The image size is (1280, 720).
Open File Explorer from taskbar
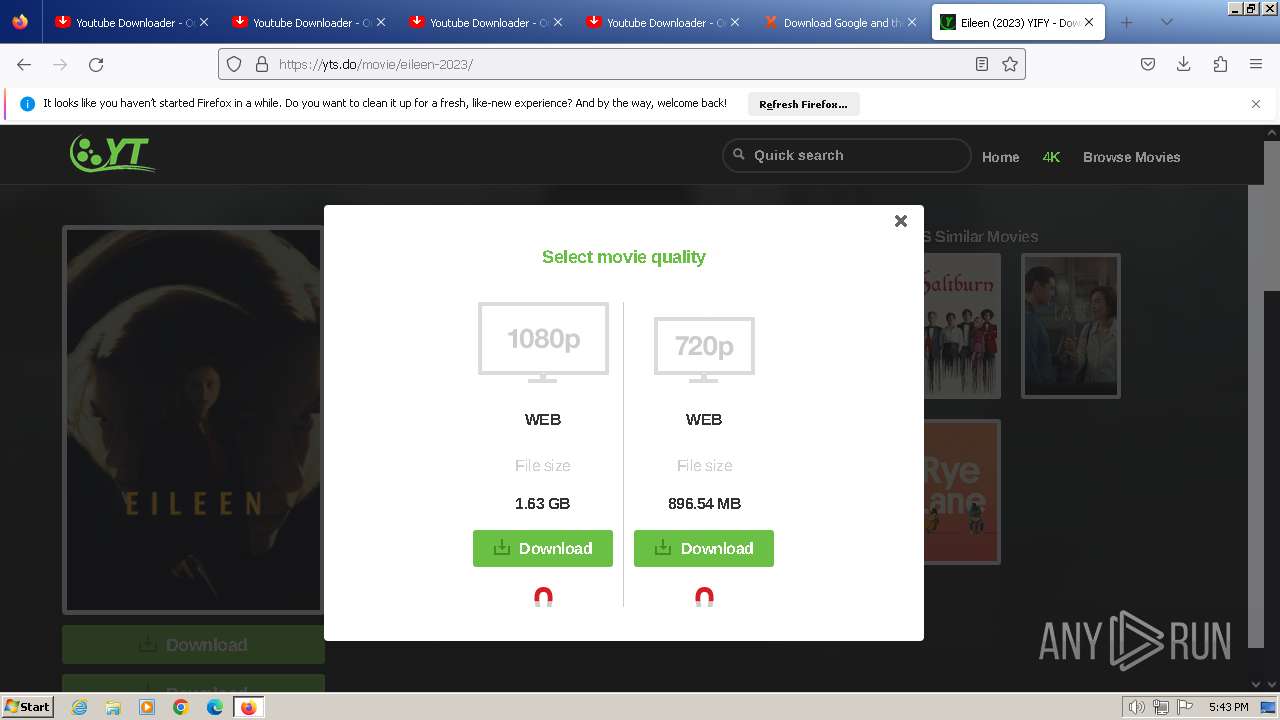[x=113, y=707]
